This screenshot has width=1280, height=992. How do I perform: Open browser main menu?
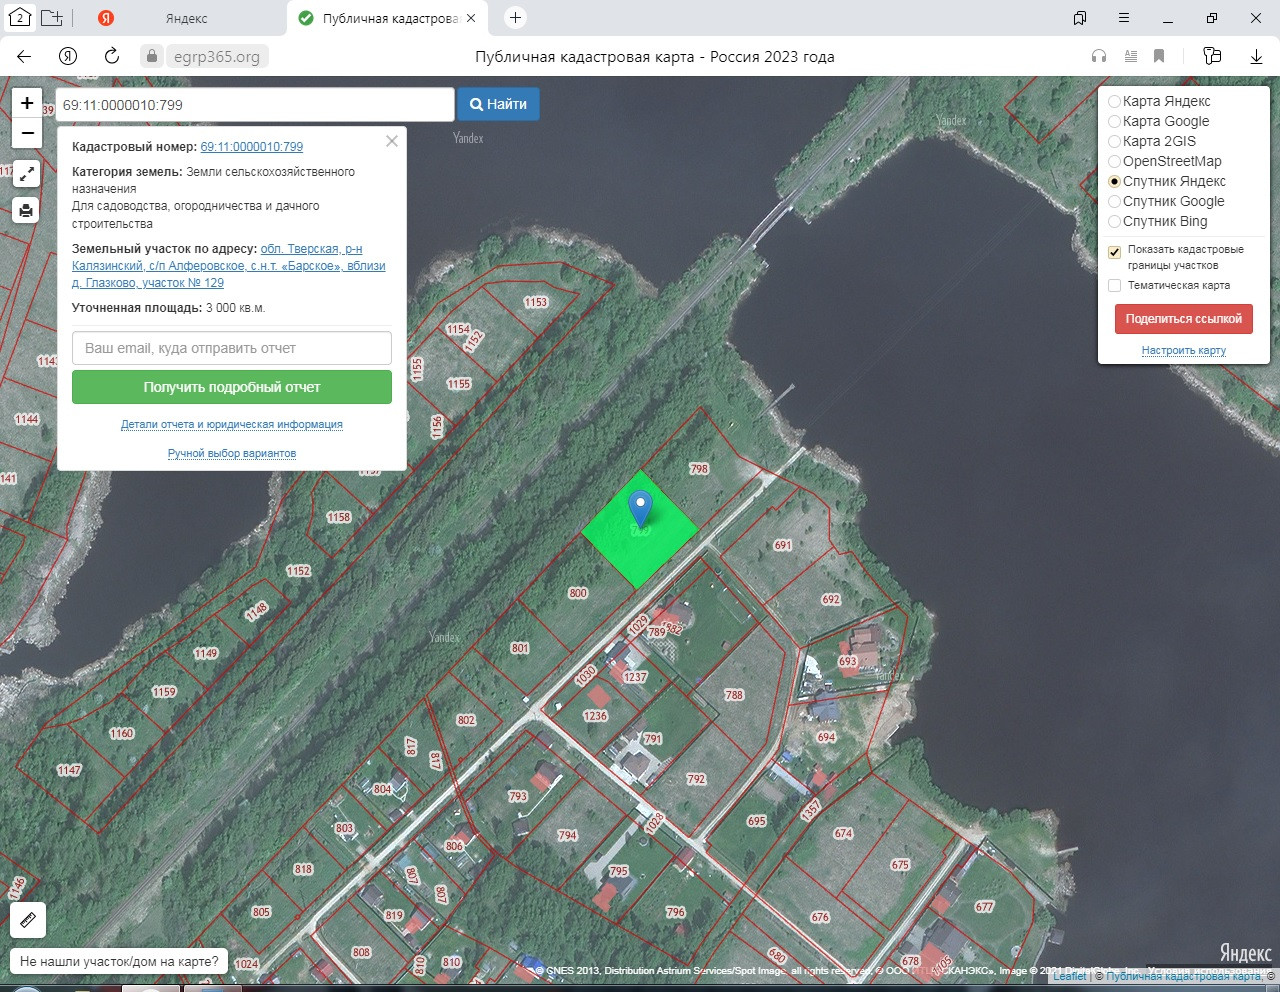tap(1124, 18)
